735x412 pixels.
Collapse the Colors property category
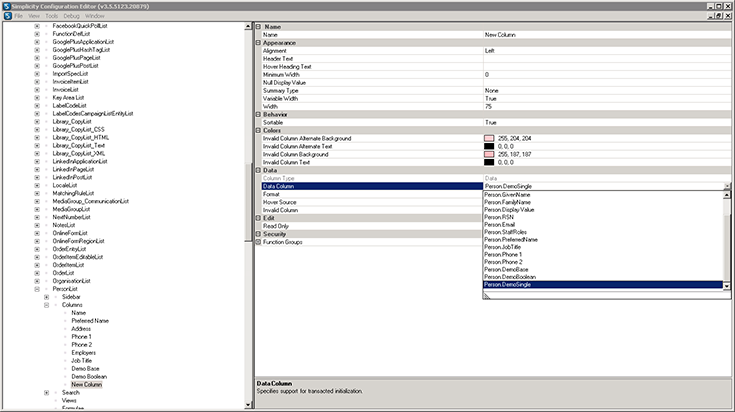coord(257,129)
